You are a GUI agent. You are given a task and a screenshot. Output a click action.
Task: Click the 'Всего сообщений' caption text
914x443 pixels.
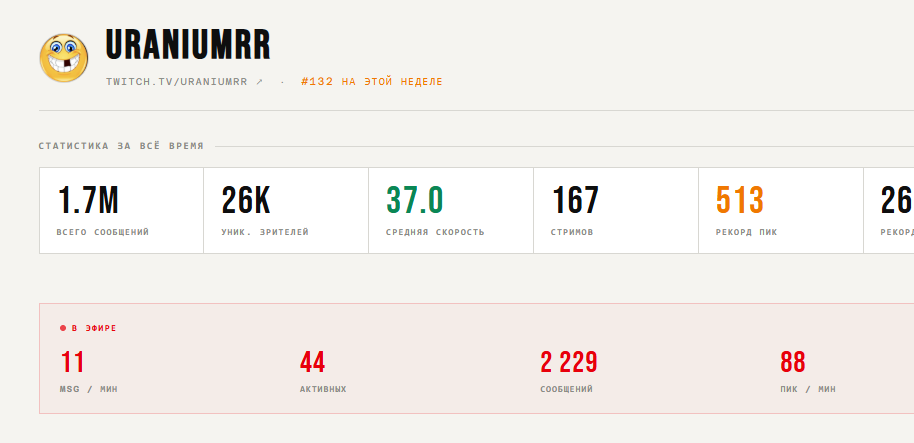point(103,232)
